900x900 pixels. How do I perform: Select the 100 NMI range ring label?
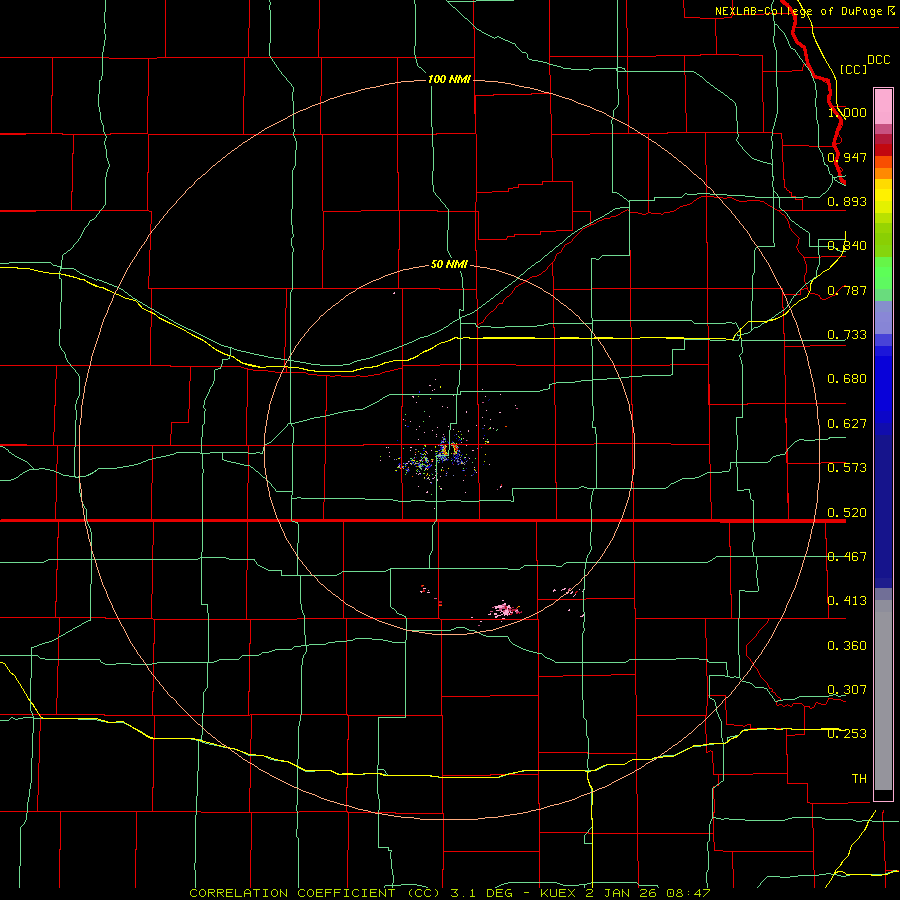[x=449, y=79]
